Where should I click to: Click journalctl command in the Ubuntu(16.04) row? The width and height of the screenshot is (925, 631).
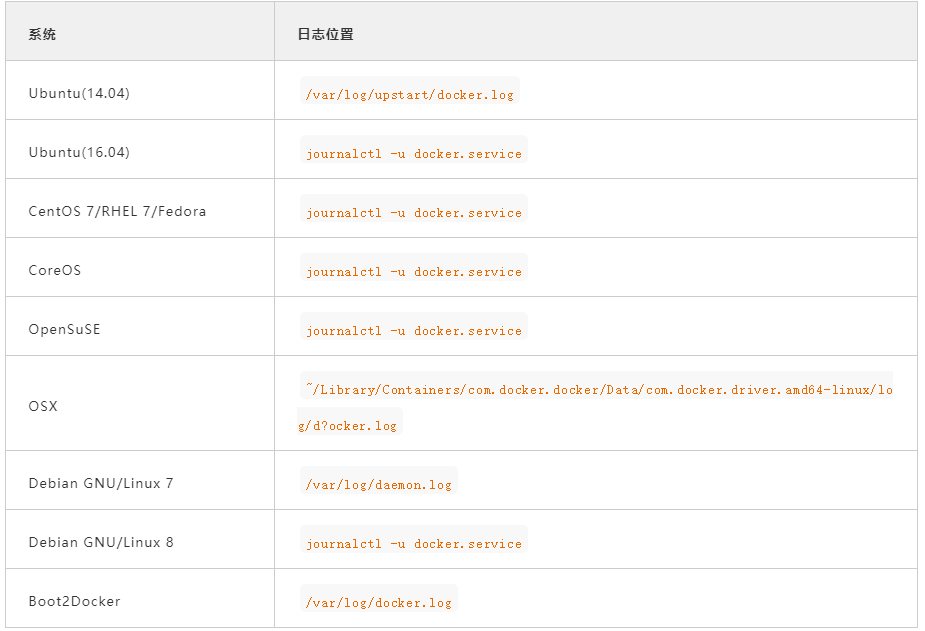coord(414,149)
